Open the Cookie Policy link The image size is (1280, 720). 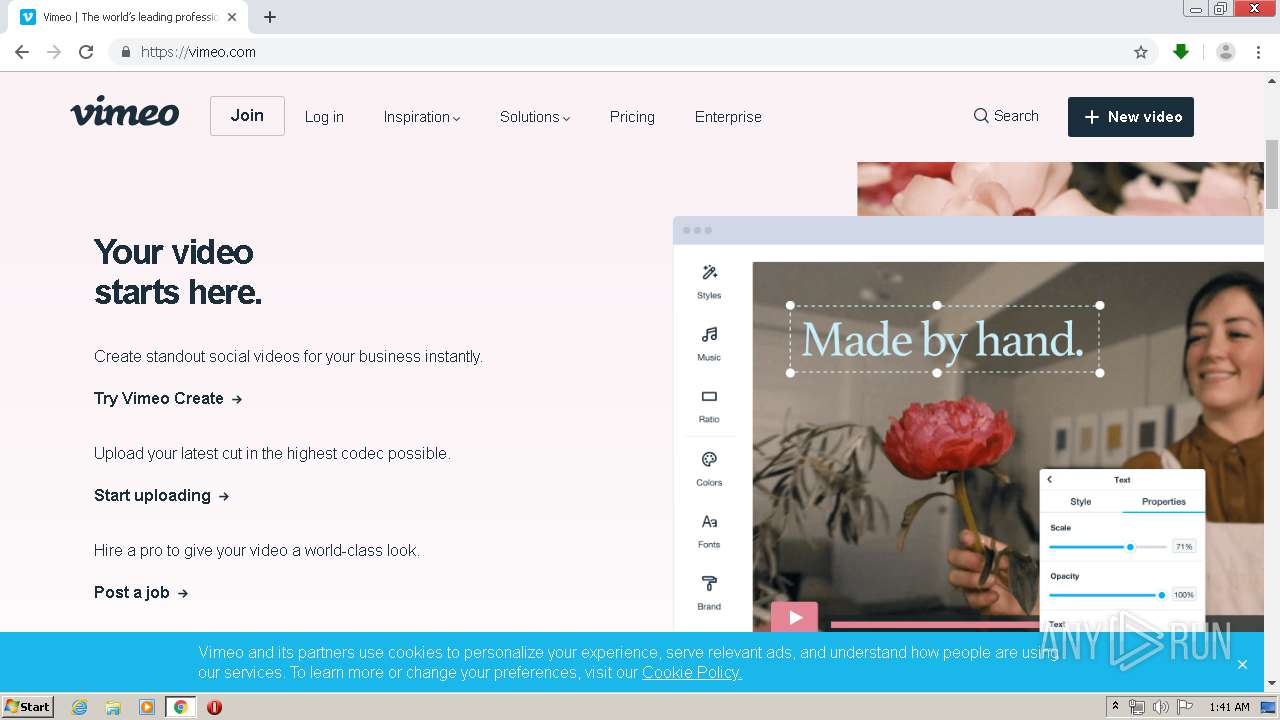coord(692,672)
